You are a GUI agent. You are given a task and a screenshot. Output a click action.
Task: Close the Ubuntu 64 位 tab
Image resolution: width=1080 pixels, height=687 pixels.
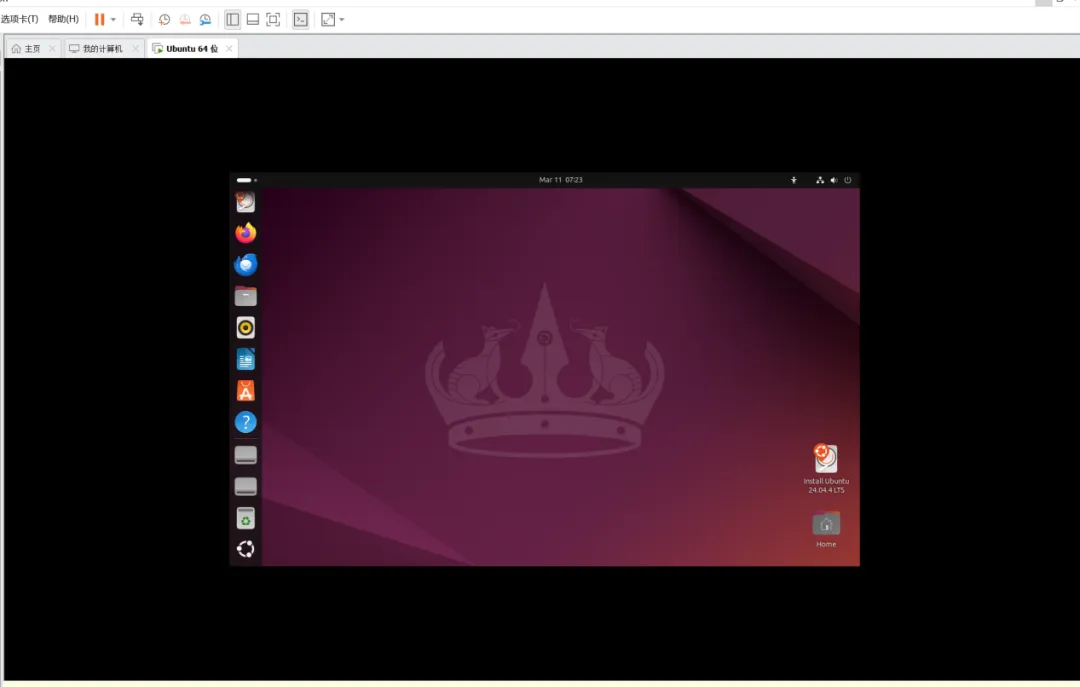click(229, 48)
